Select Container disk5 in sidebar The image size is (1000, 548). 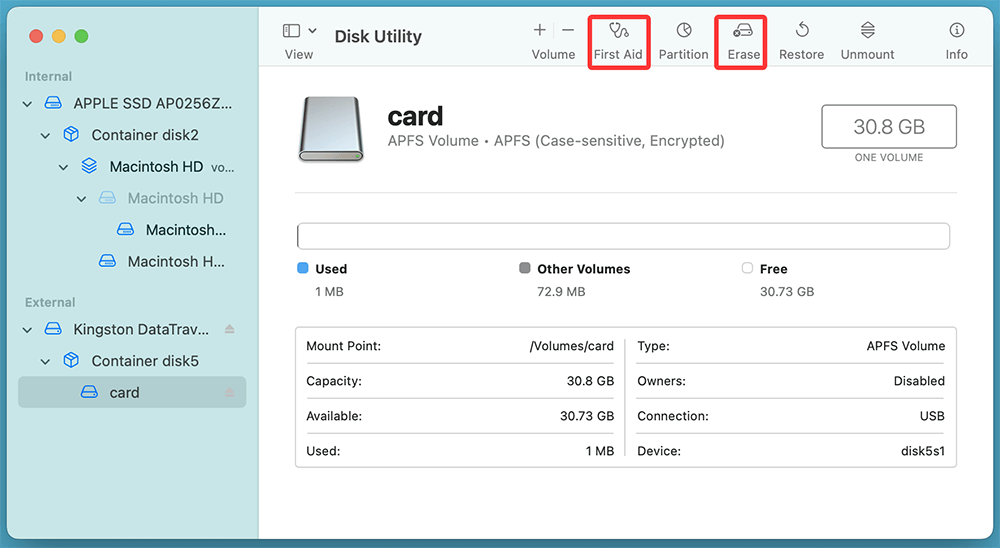133,360
